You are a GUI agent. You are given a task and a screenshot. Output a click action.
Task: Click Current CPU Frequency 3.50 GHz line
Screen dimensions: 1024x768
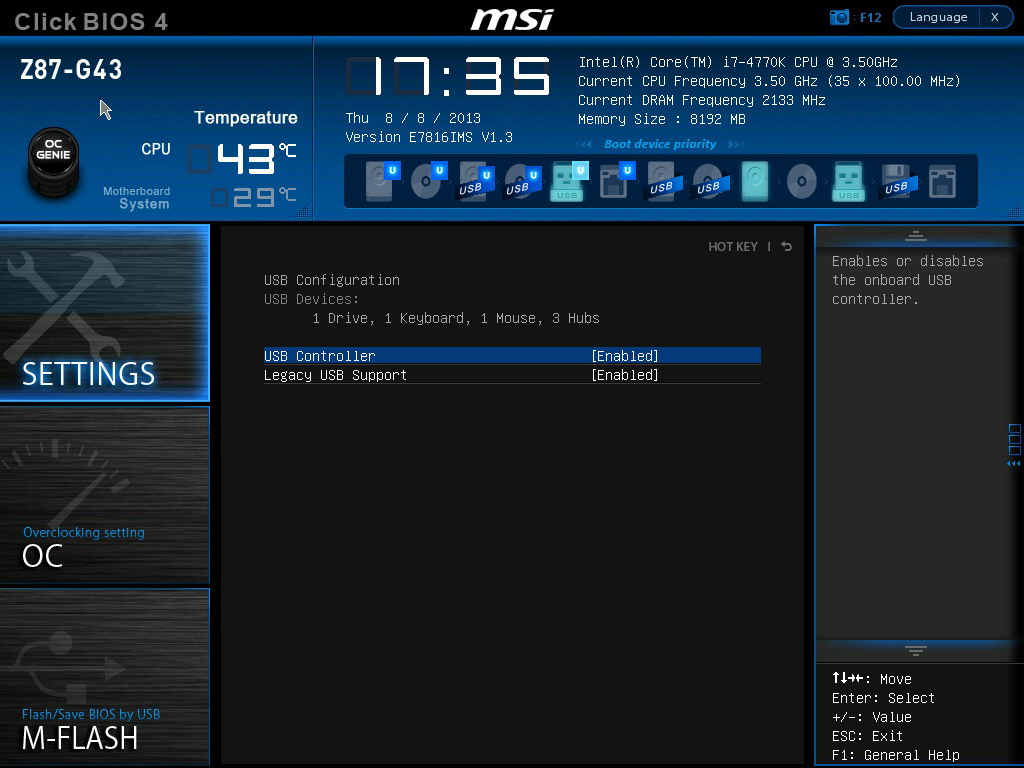[x=769, y=81]
